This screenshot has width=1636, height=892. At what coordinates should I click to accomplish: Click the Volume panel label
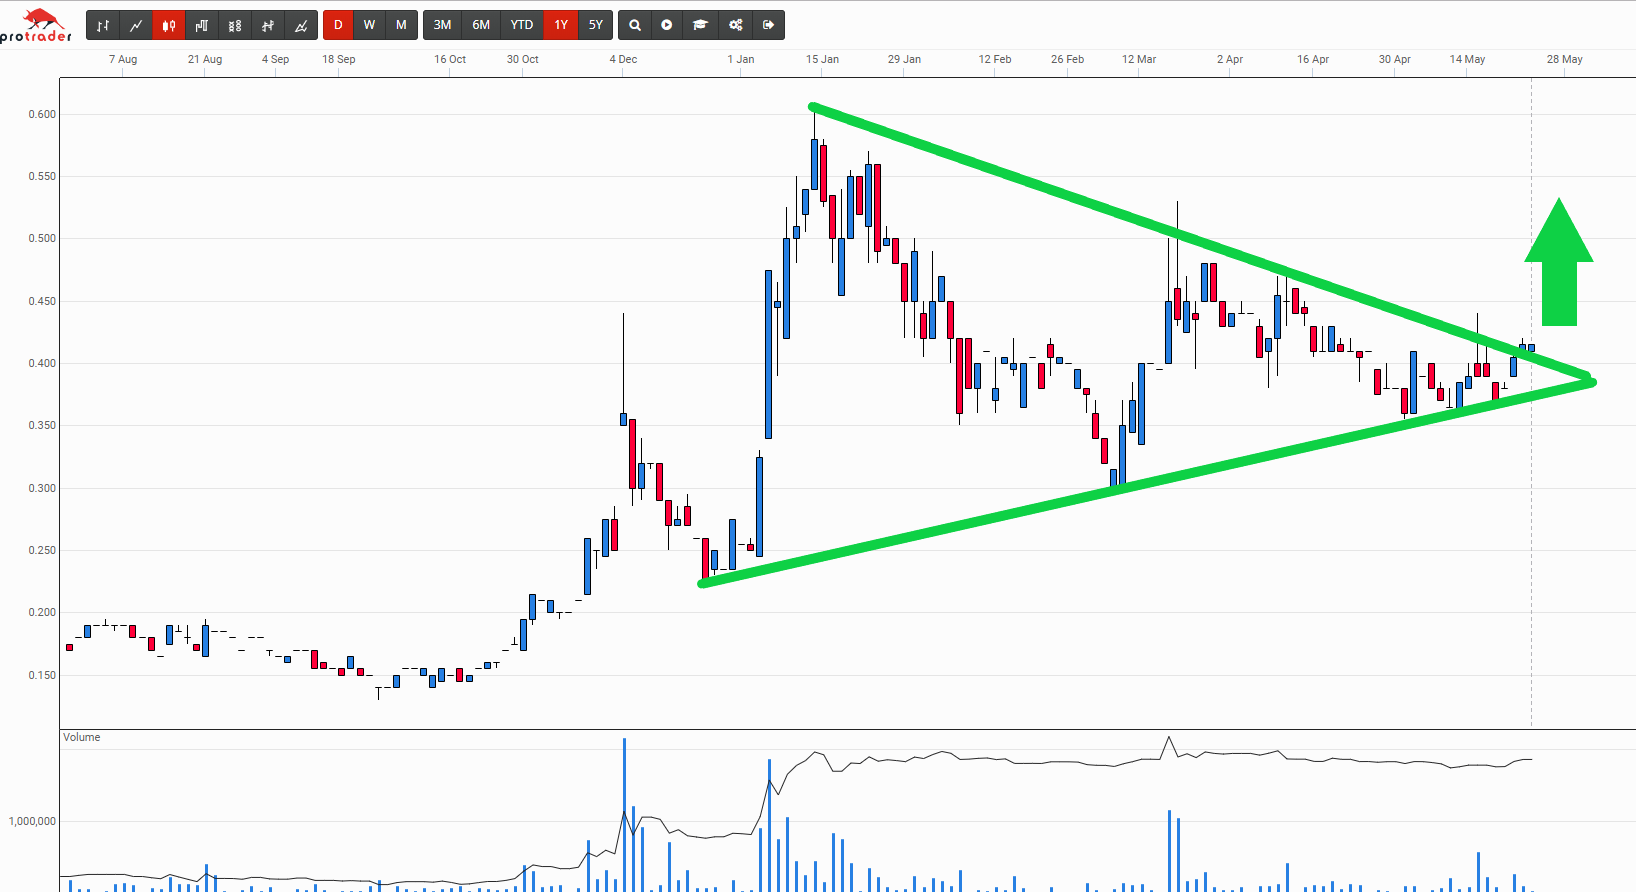click(x=82, y=737)
